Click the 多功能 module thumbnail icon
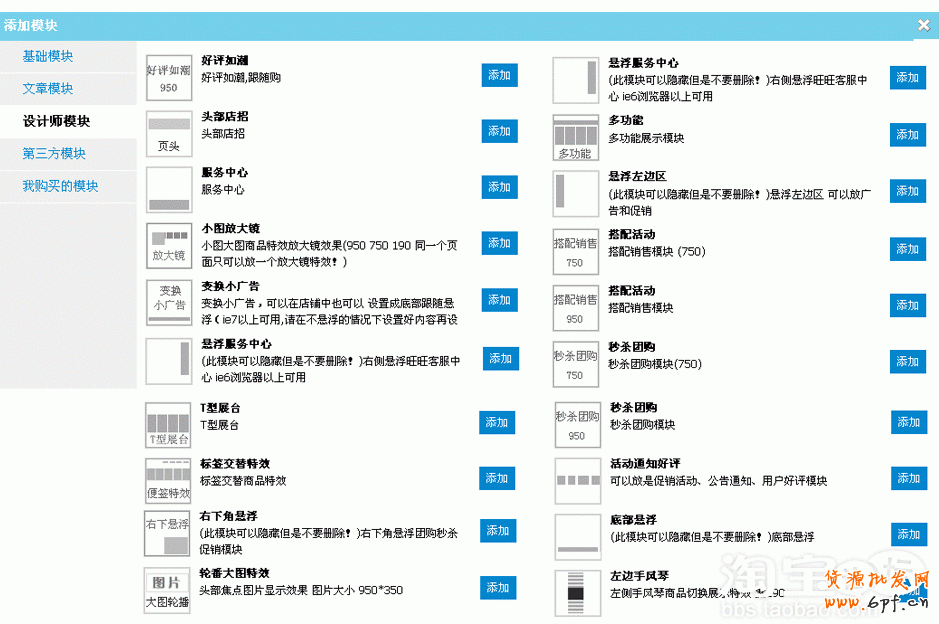The height and width of the screenshot is (624, 939). (x=575, y=138)
